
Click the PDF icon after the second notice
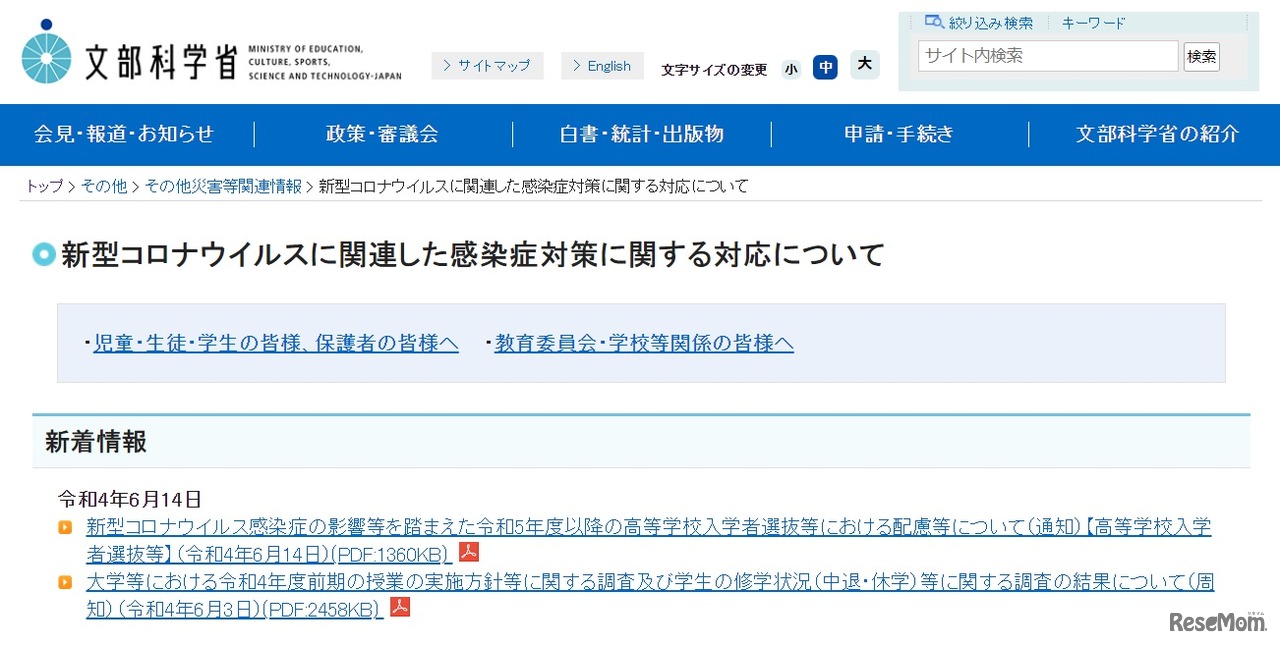pos(400,607)
